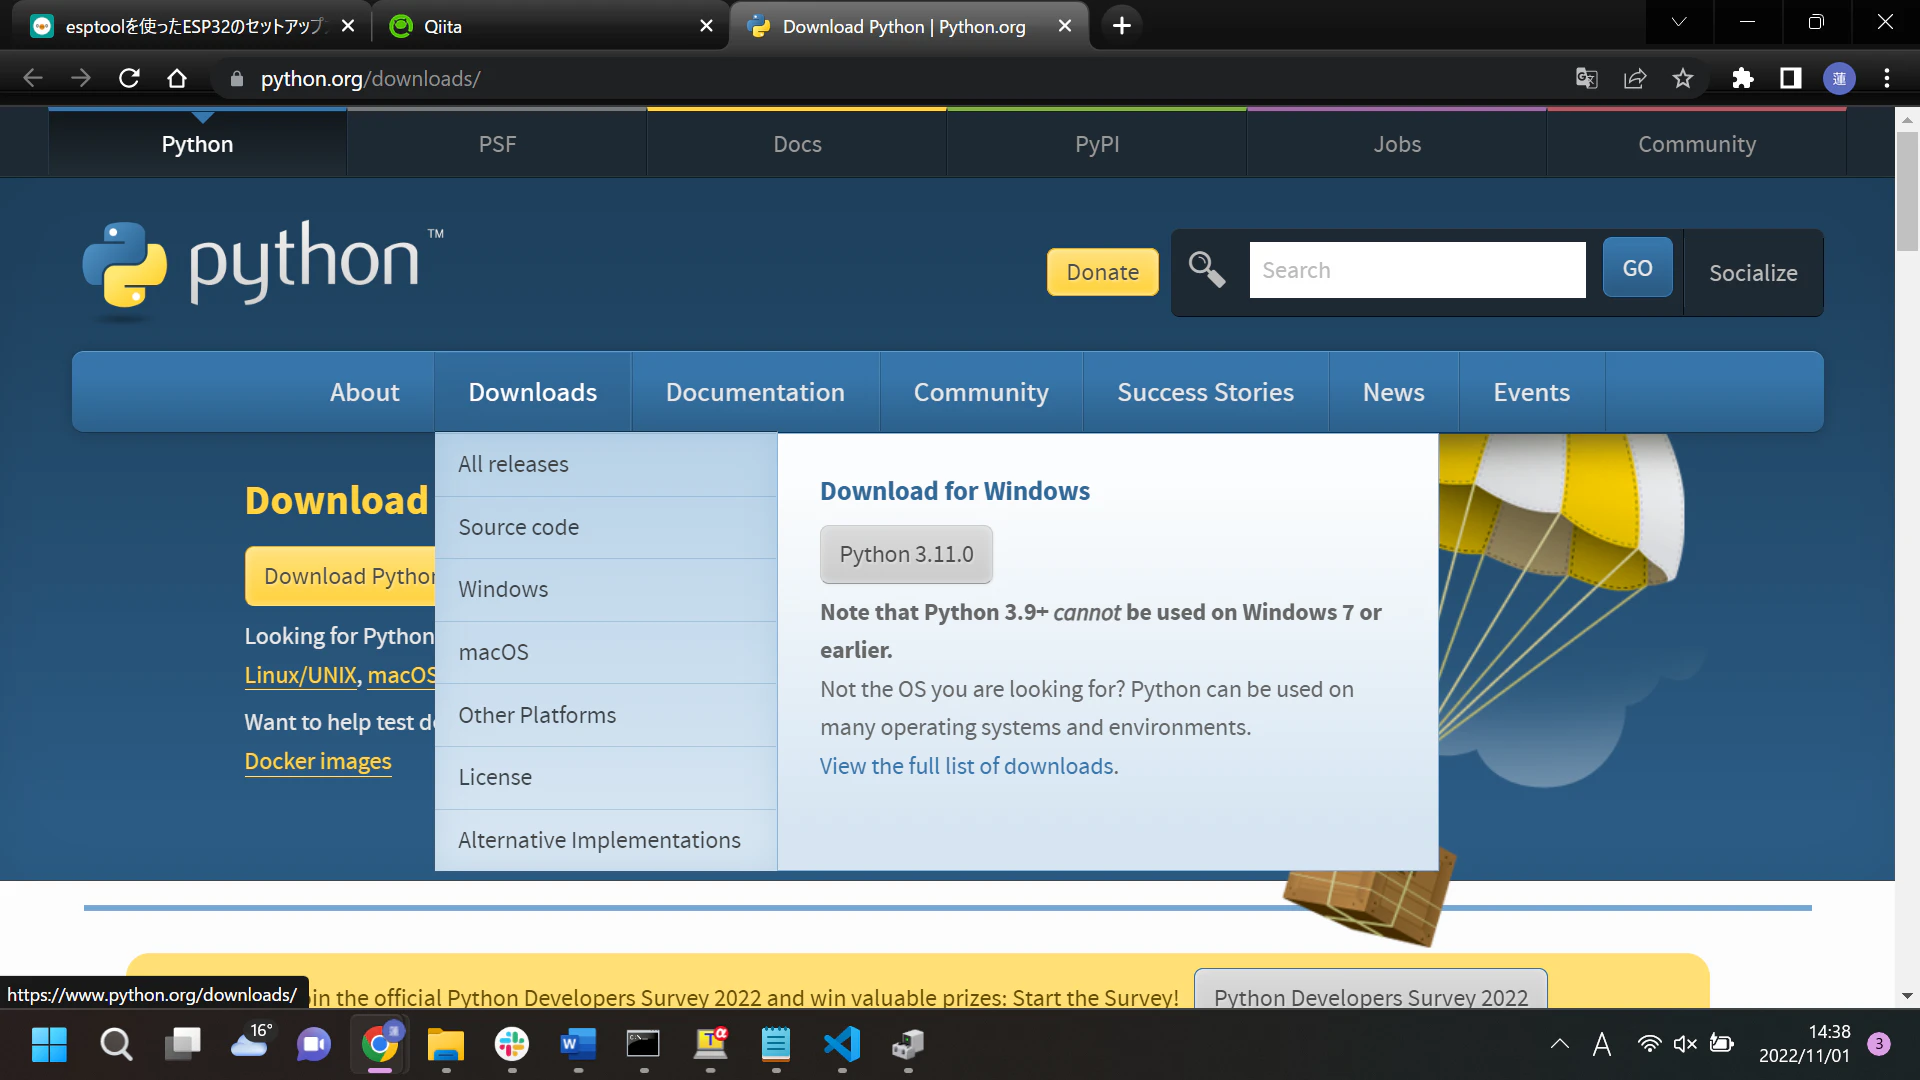Open a new browser tab
This screenshot has height=1080, width=1920.
[1122, 26]
